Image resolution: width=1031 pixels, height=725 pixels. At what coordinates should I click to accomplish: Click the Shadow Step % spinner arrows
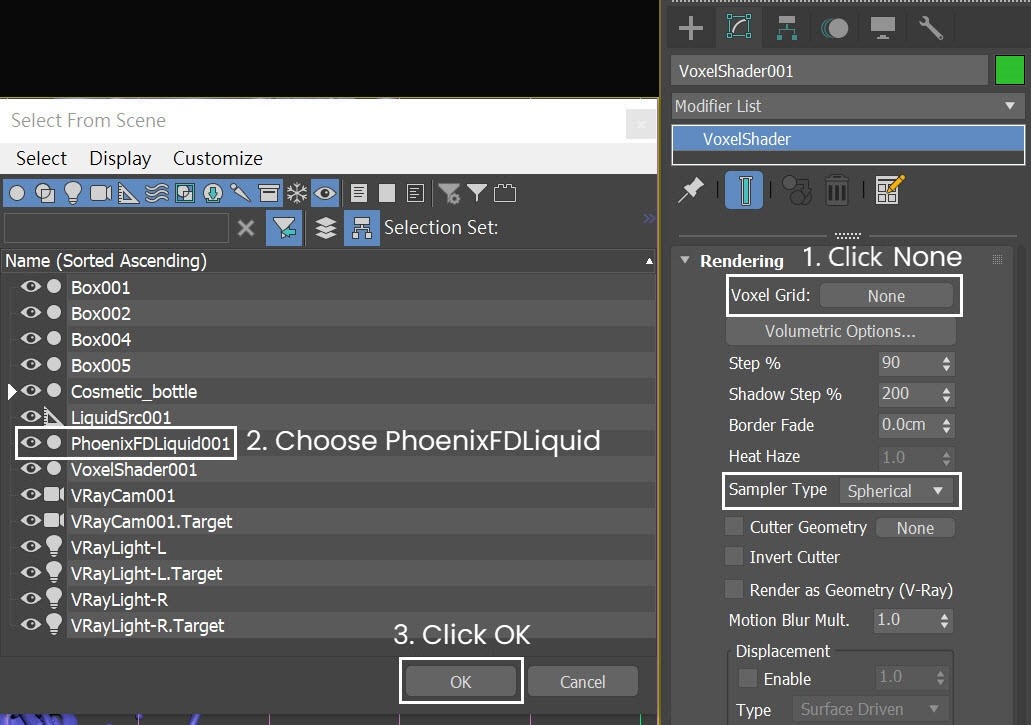[946, 394]
